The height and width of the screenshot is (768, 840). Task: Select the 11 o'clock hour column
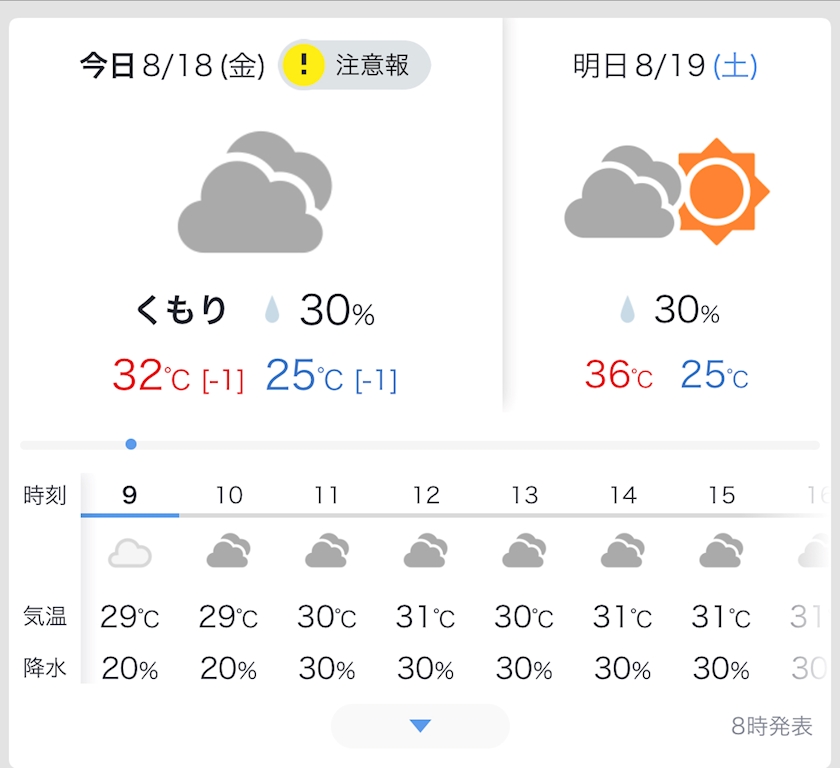tap(327, 495)
